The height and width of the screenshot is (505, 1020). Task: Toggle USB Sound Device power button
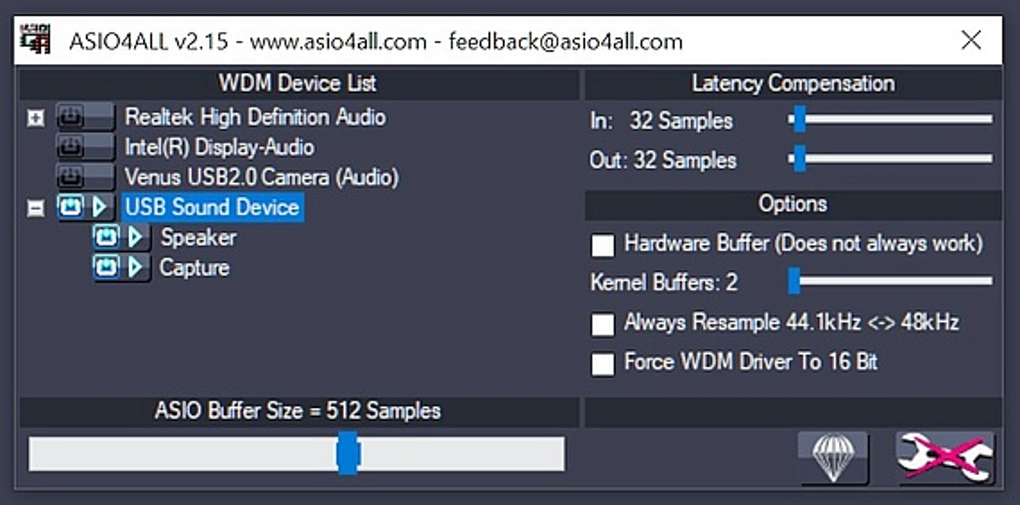coord(70,207)
